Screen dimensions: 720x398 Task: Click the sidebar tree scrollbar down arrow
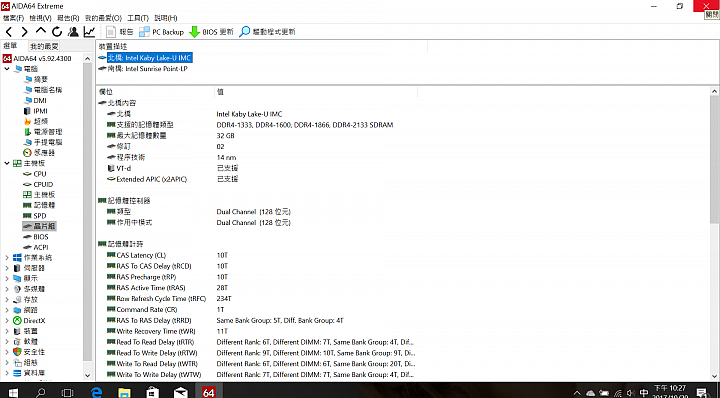[88, 376]
